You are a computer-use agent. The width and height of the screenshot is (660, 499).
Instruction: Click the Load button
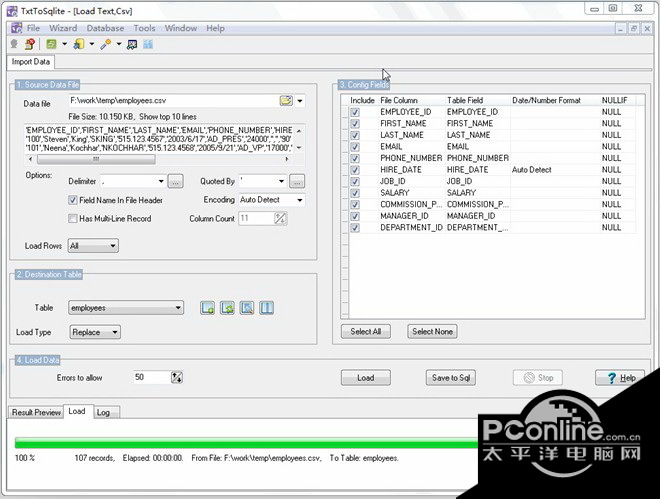point(366,378)
